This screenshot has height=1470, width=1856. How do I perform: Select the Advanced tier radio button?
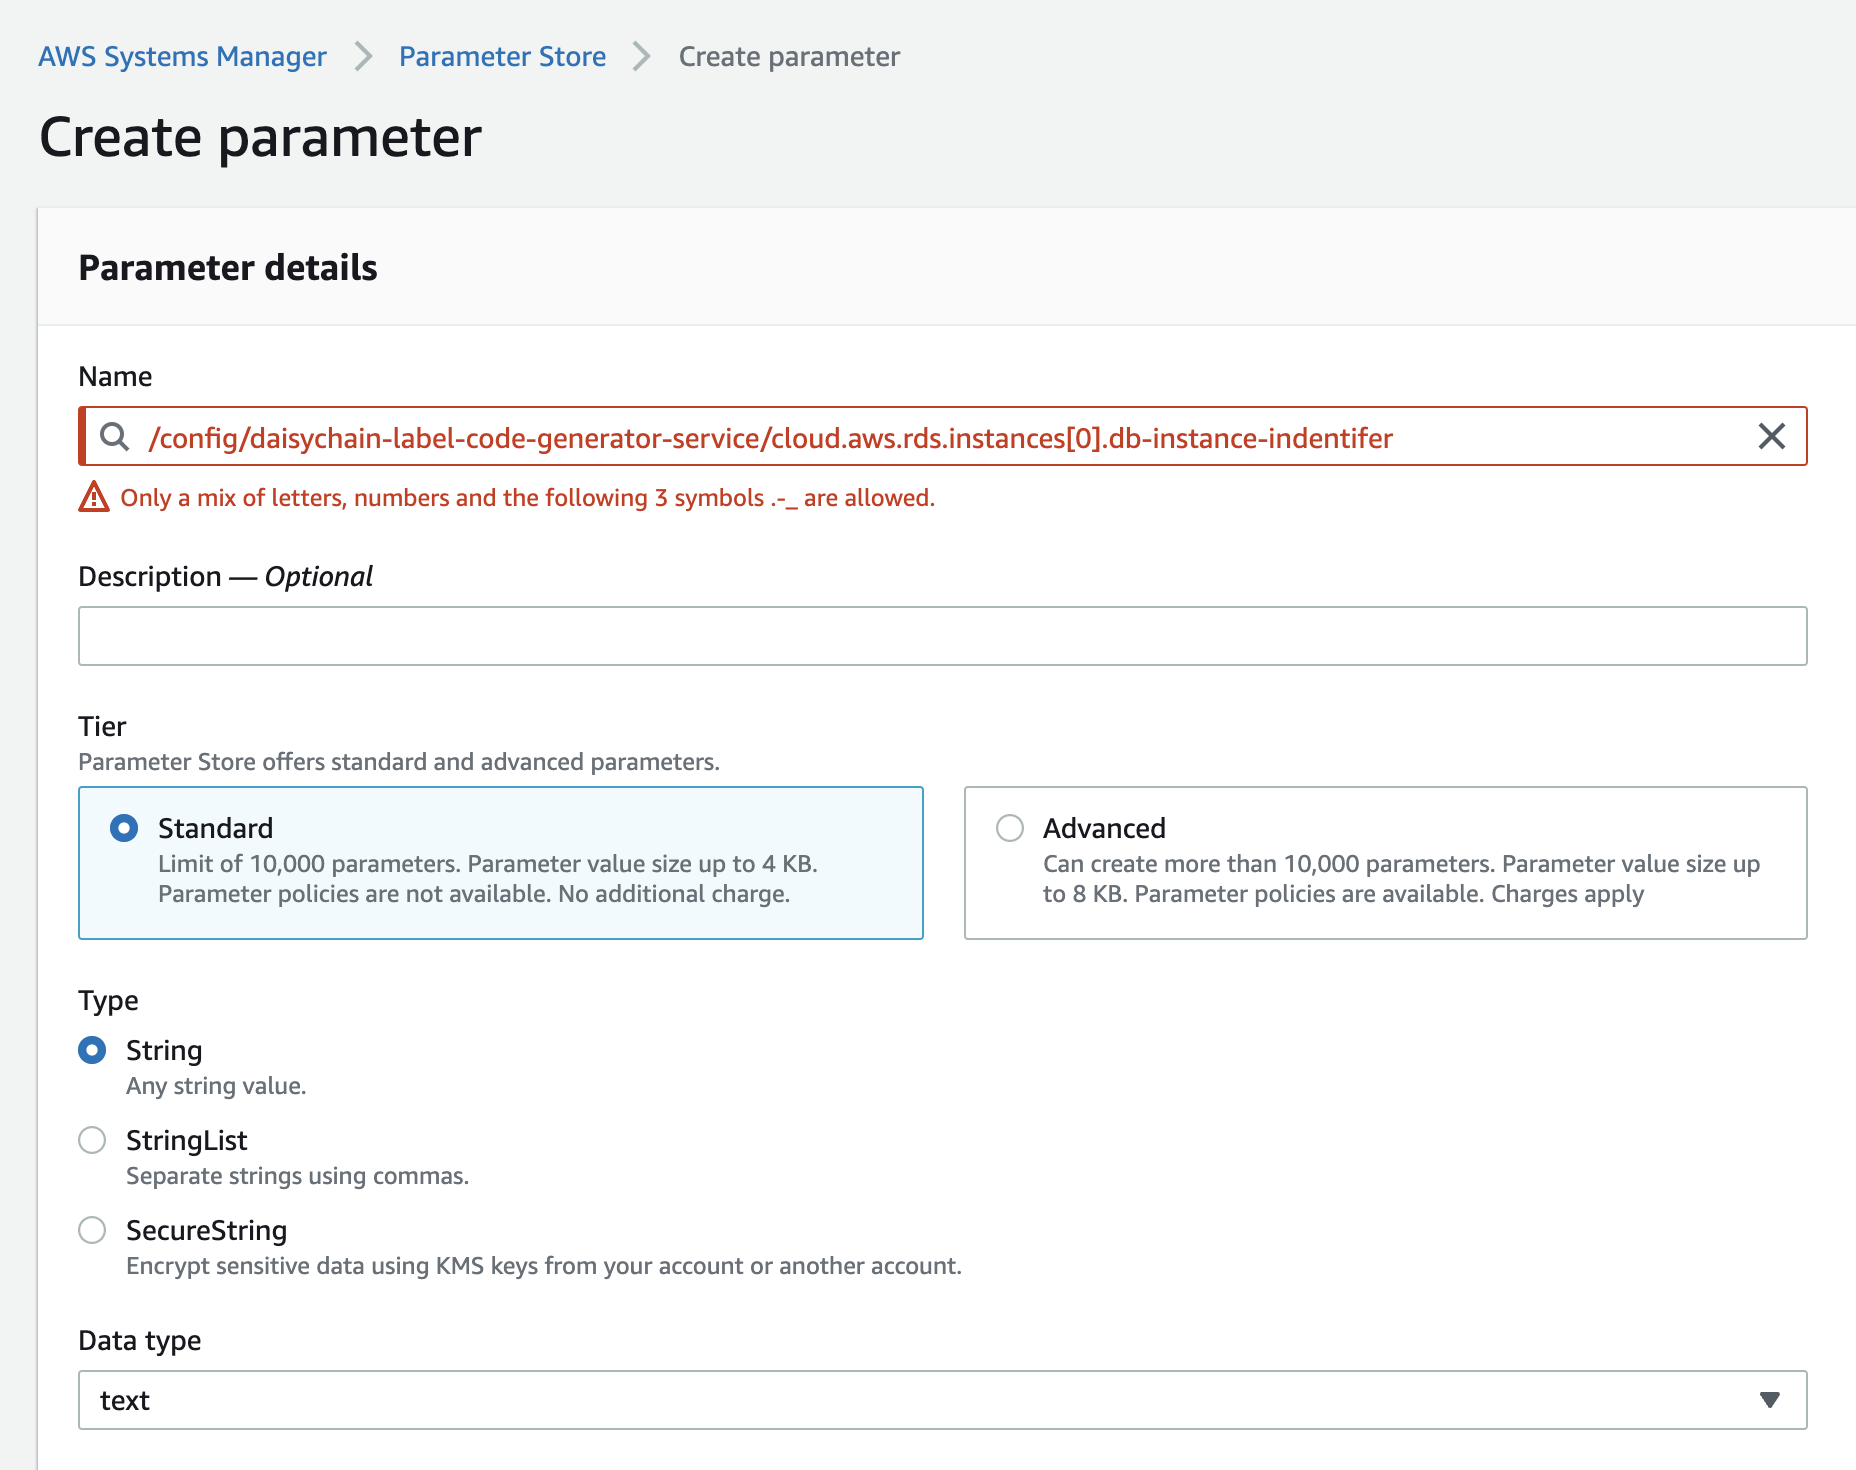1010,828
